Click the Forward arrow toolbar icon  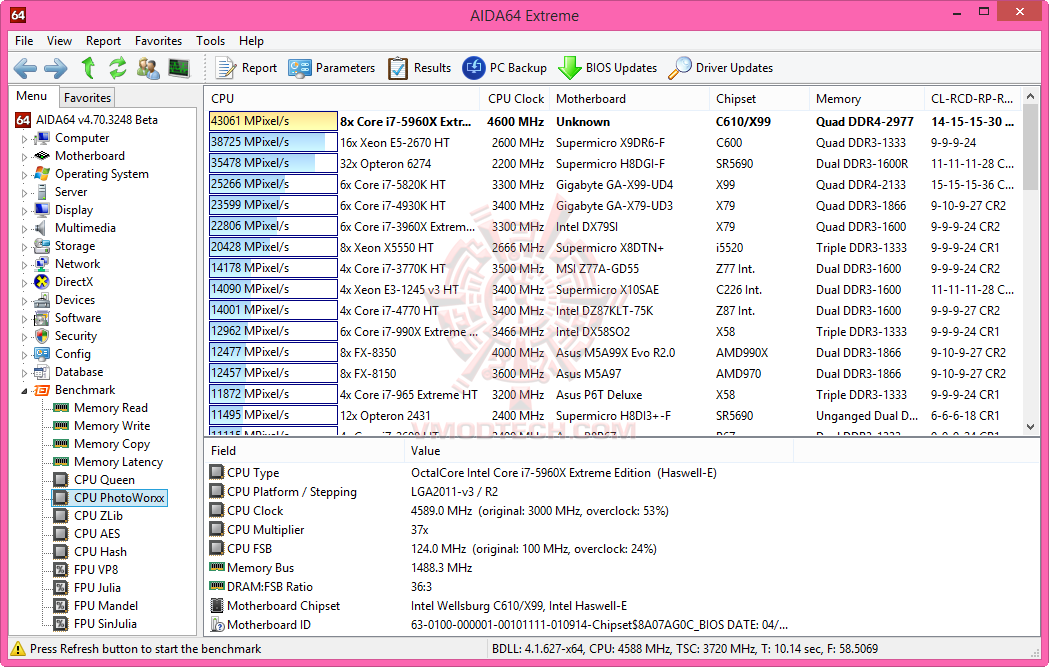click(56, 68)
